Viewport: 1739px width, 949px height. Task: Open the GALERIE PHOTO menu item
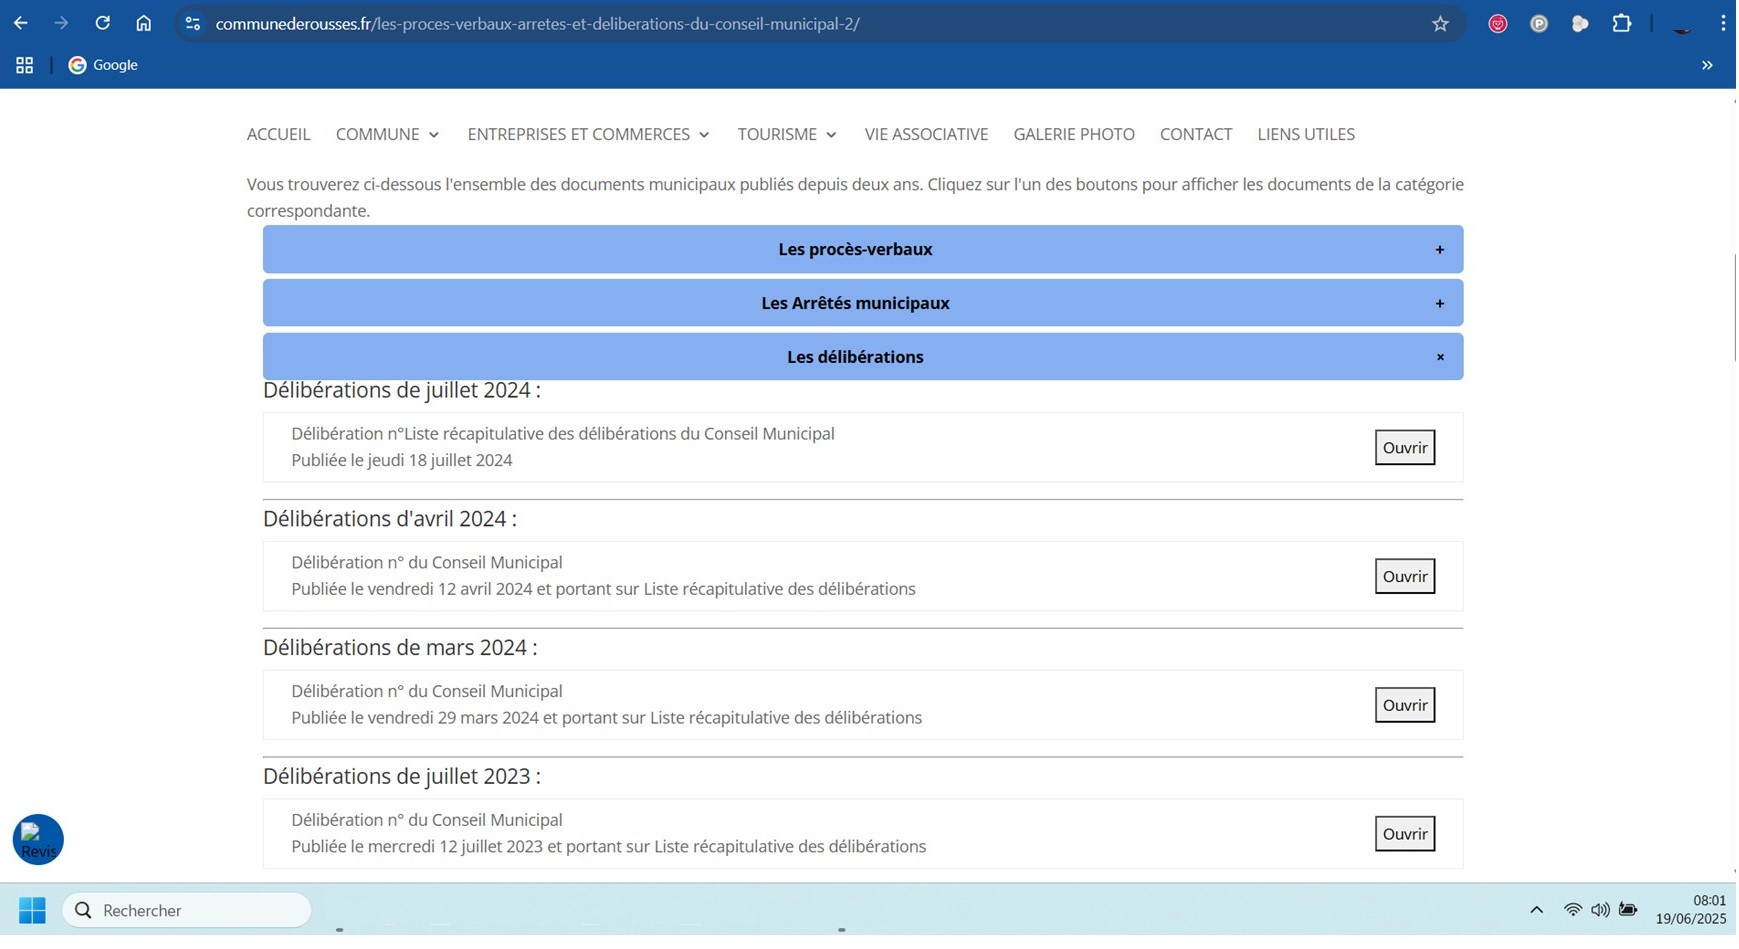click(x=1073, y=134)
